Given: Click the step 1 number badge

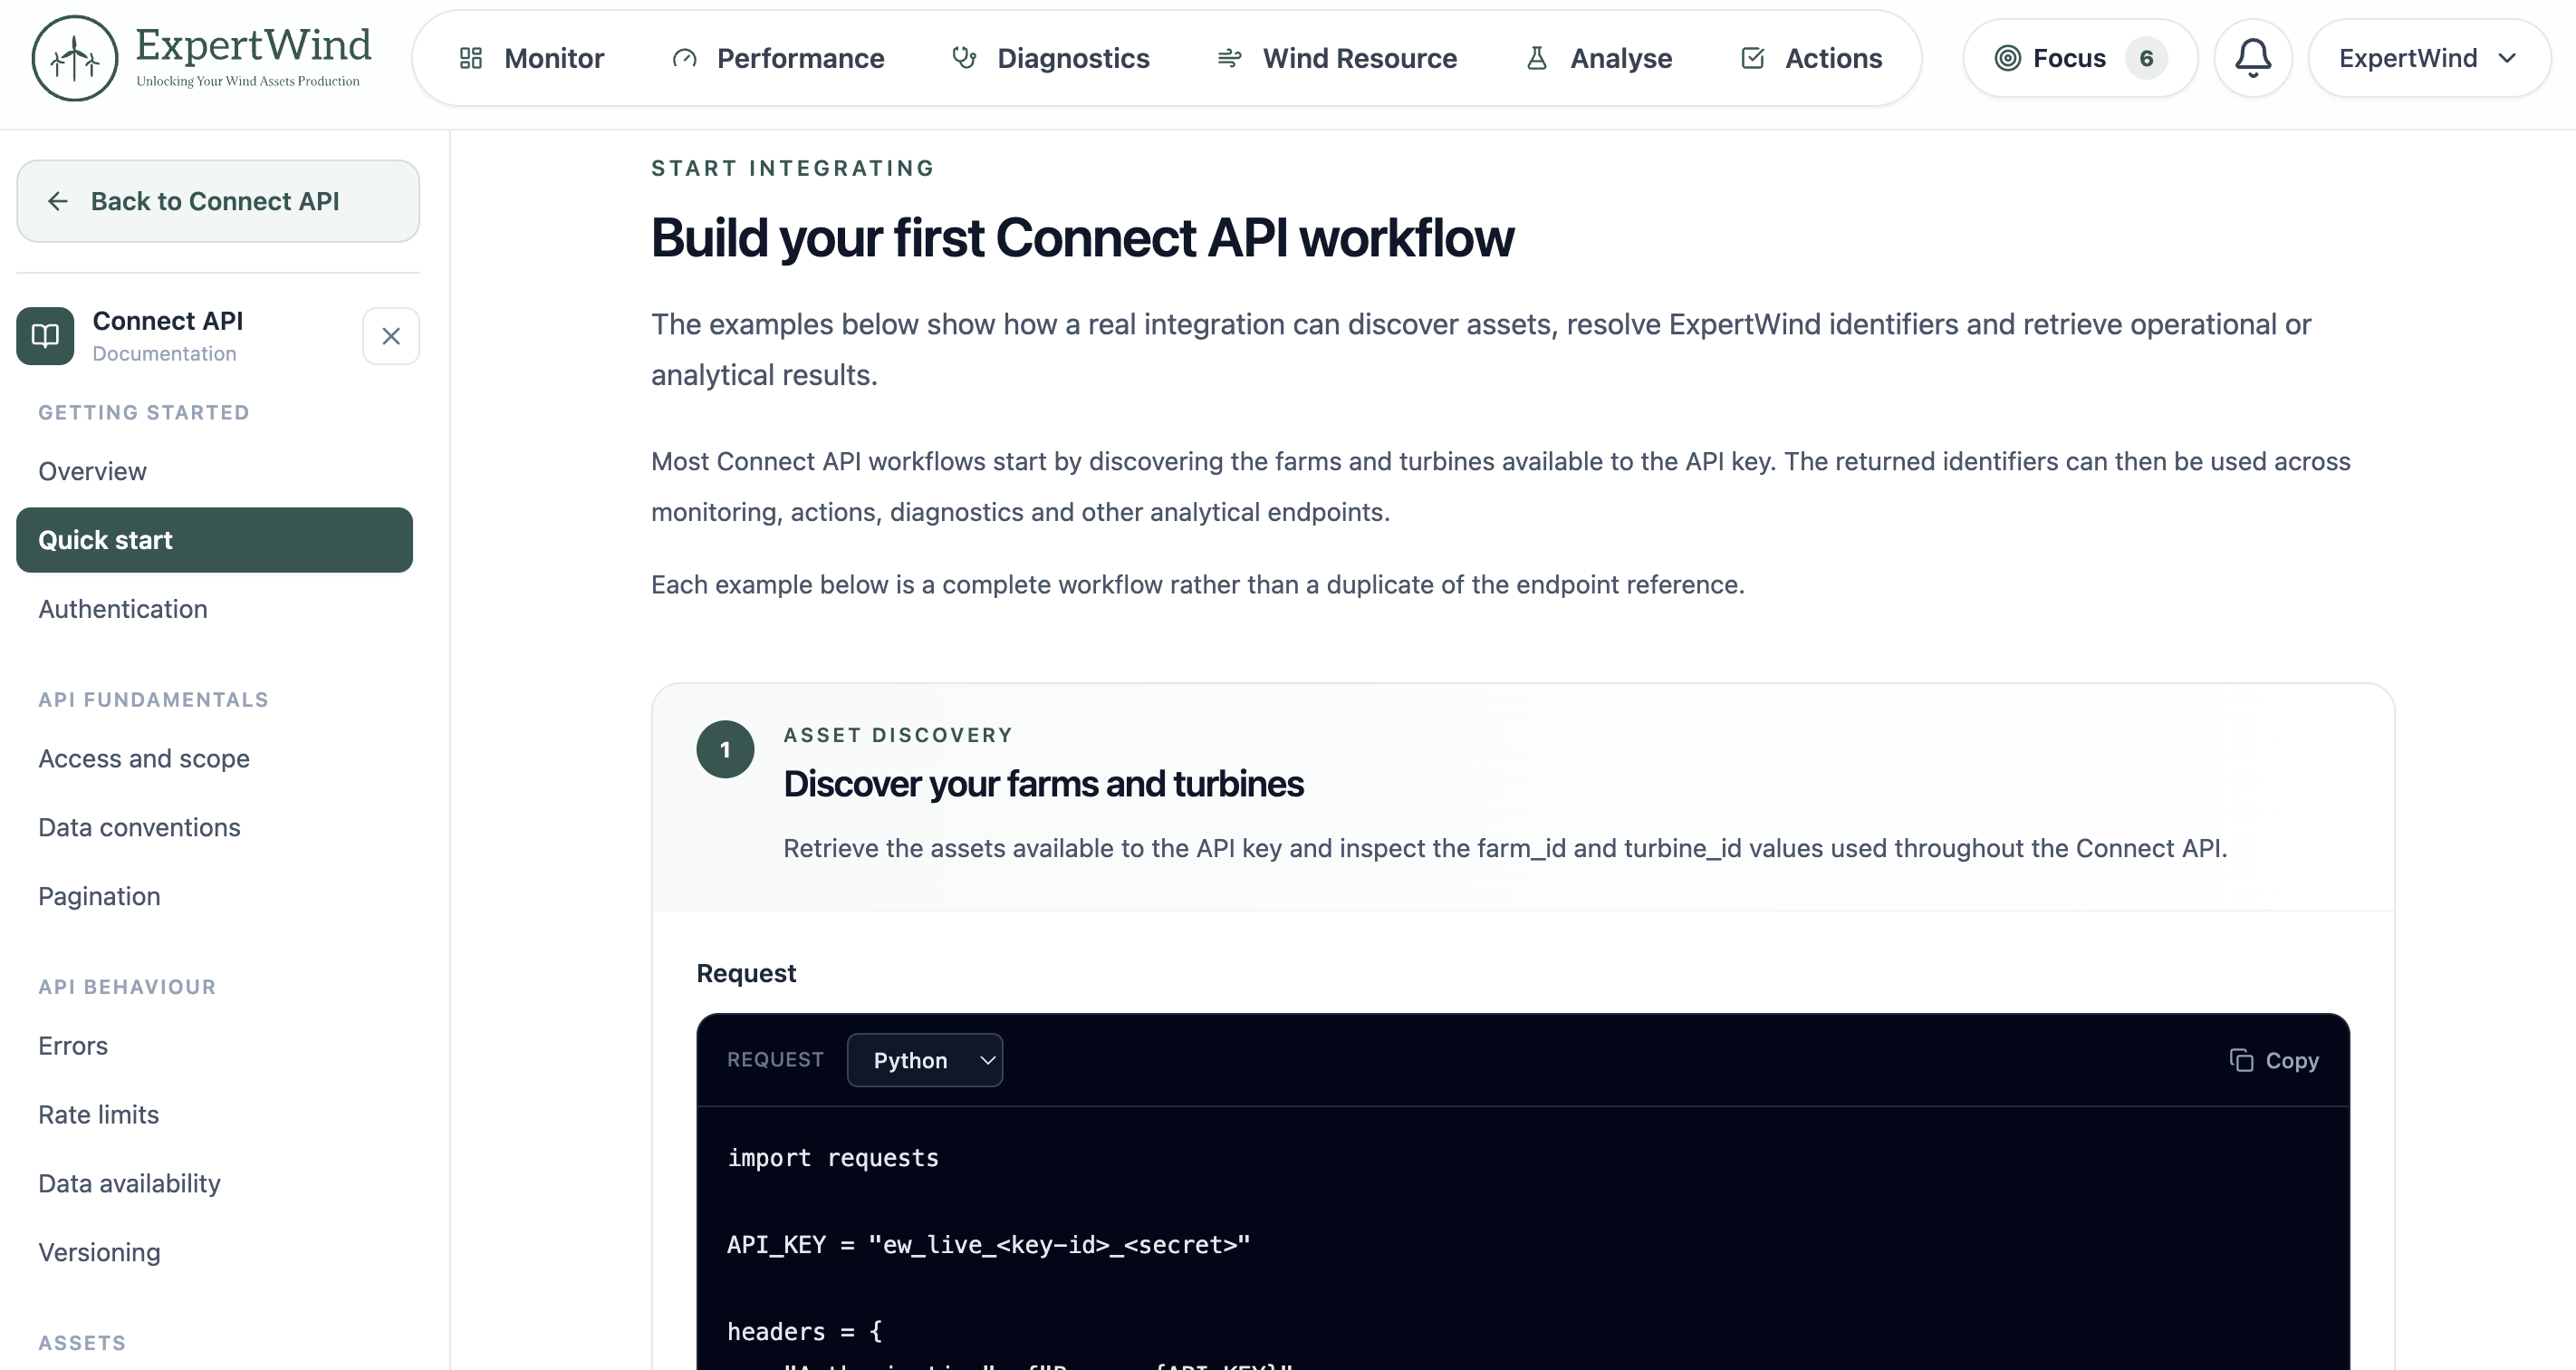Looking at the screenshot, I should tap(725, 749).
